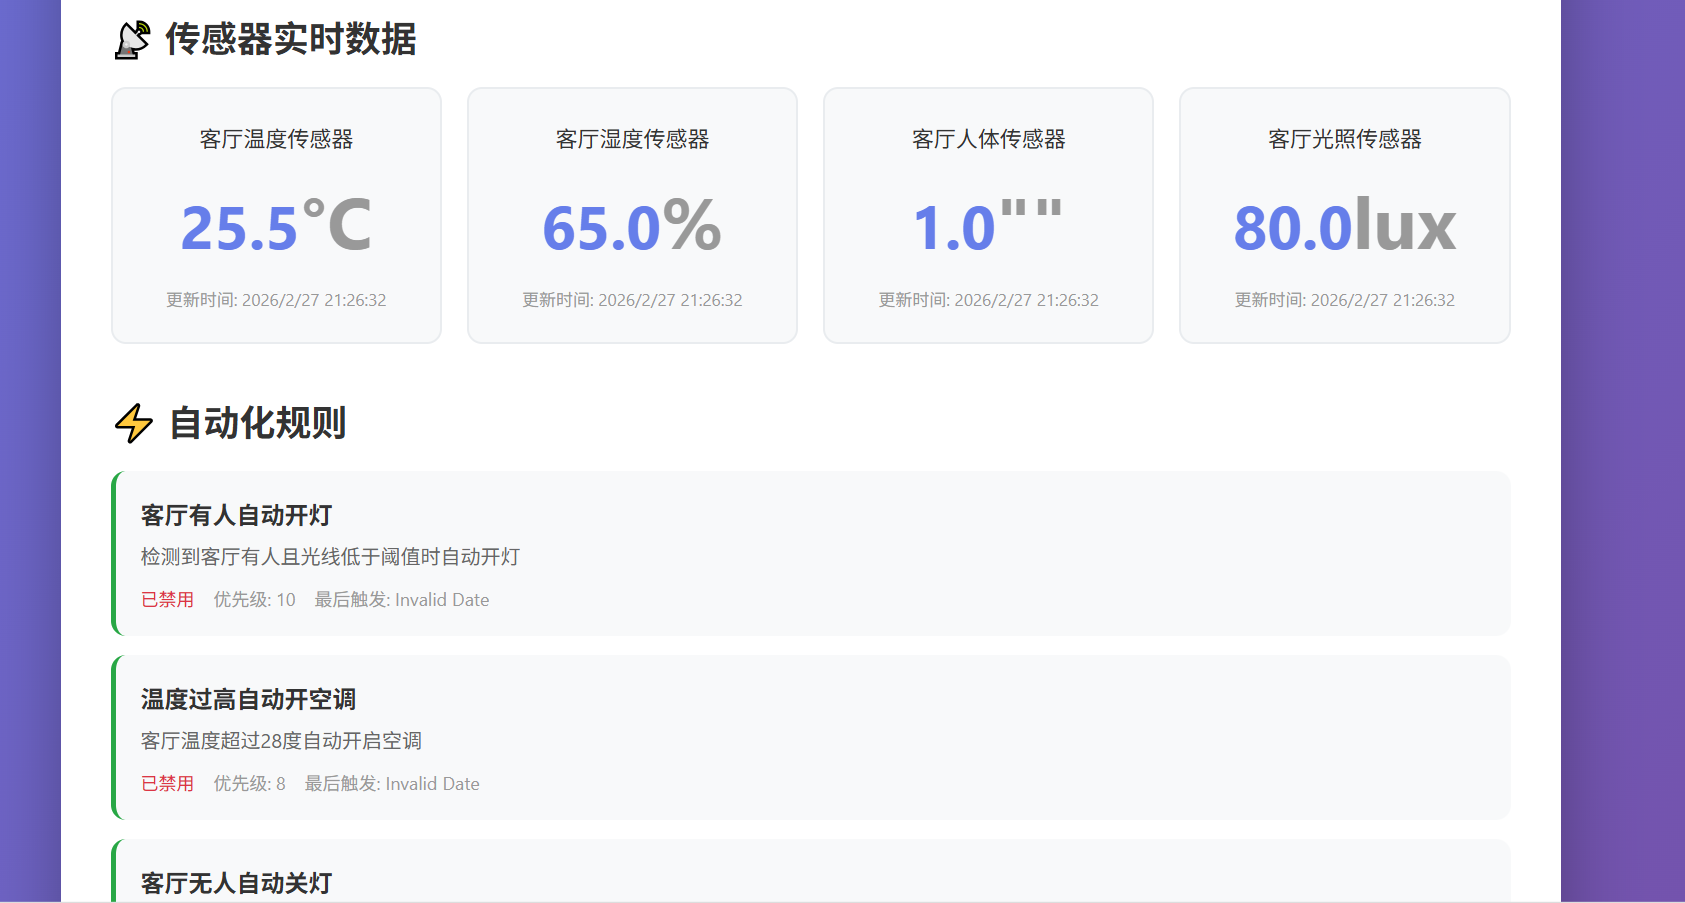
Task: Select the 温度过高自动开空调 rule title
Action: click(248, 699)
